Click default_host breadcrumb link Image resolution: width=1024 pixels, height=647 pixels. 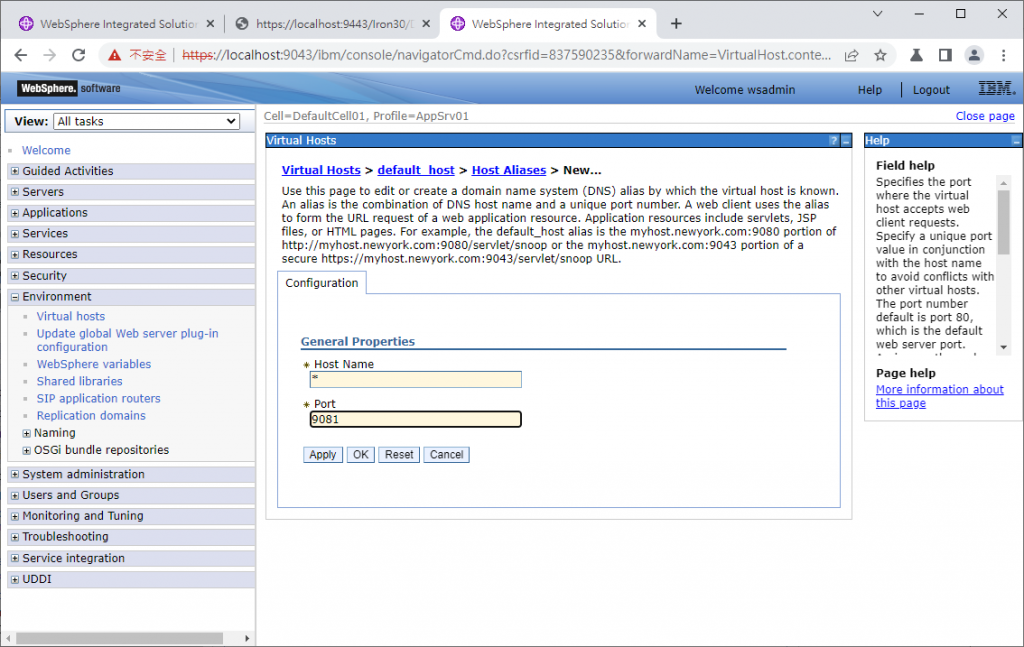[415, 170]
